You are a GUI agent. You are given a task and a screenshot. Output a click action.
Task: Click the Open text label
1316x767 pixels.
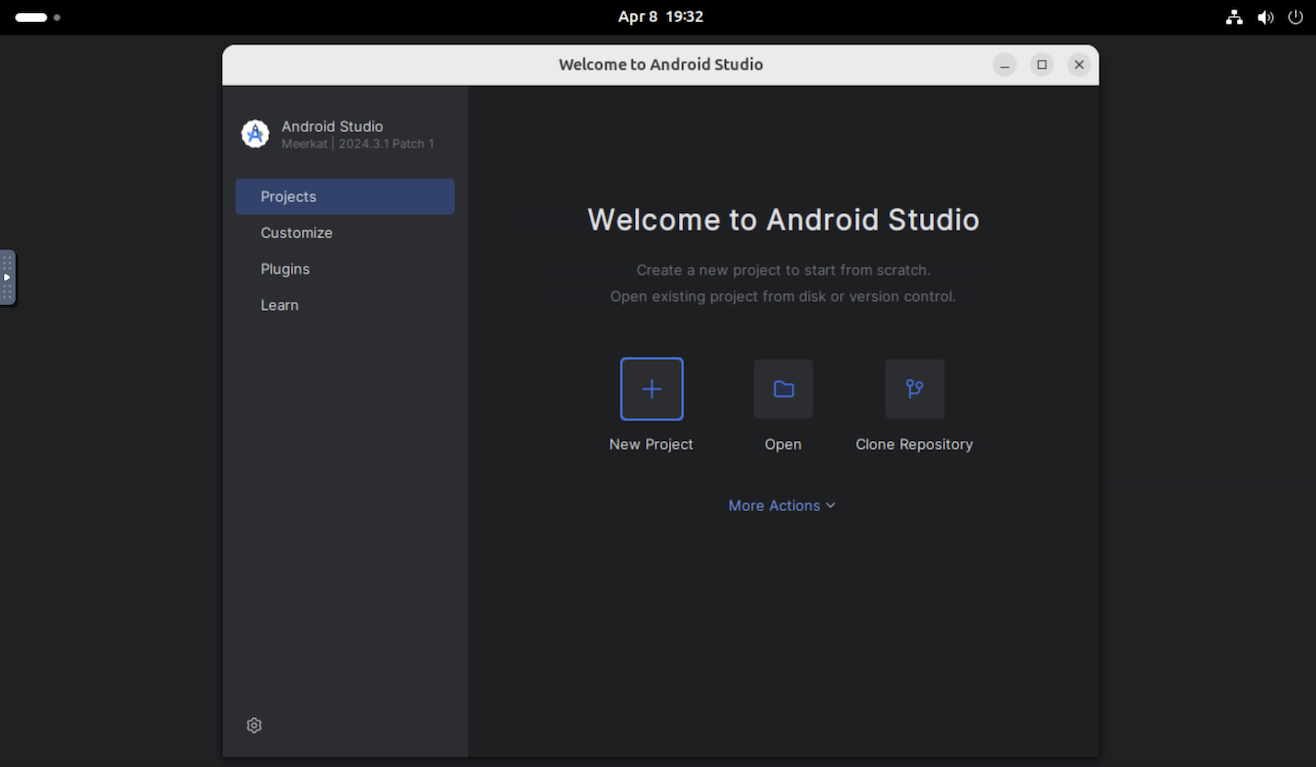[783, 444]
